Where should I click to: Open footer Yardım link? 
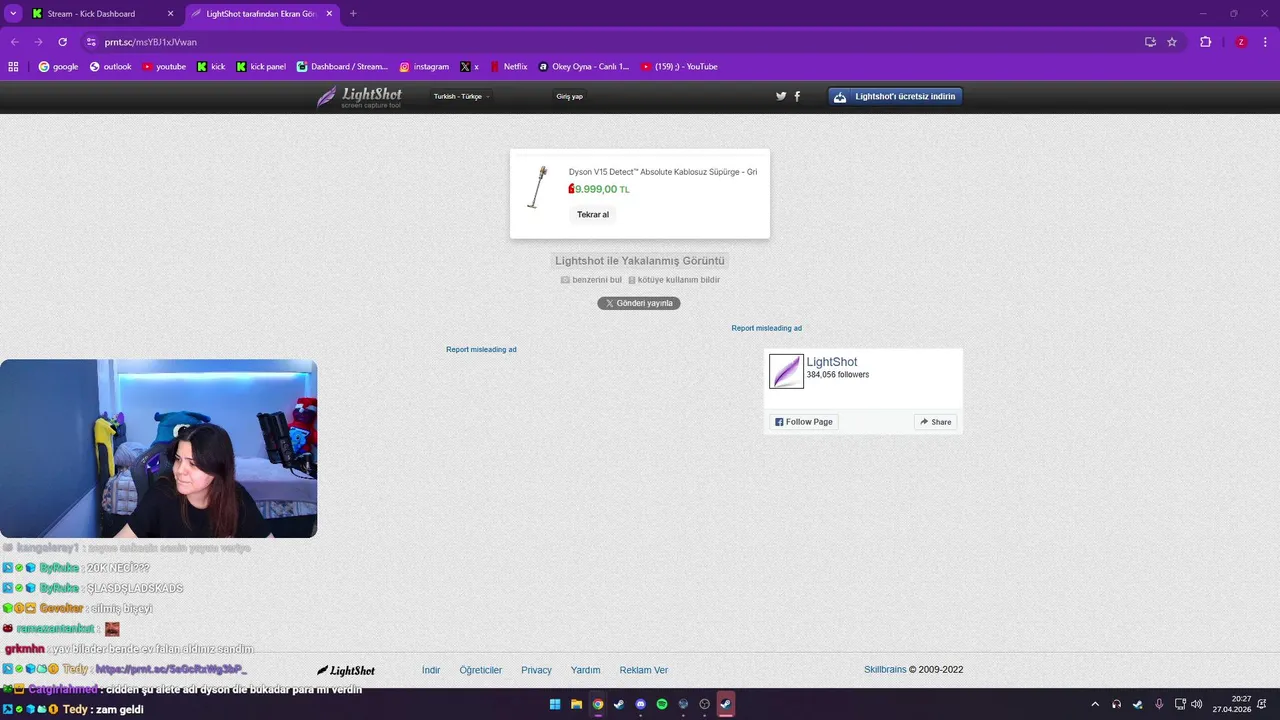coord(585,670)
